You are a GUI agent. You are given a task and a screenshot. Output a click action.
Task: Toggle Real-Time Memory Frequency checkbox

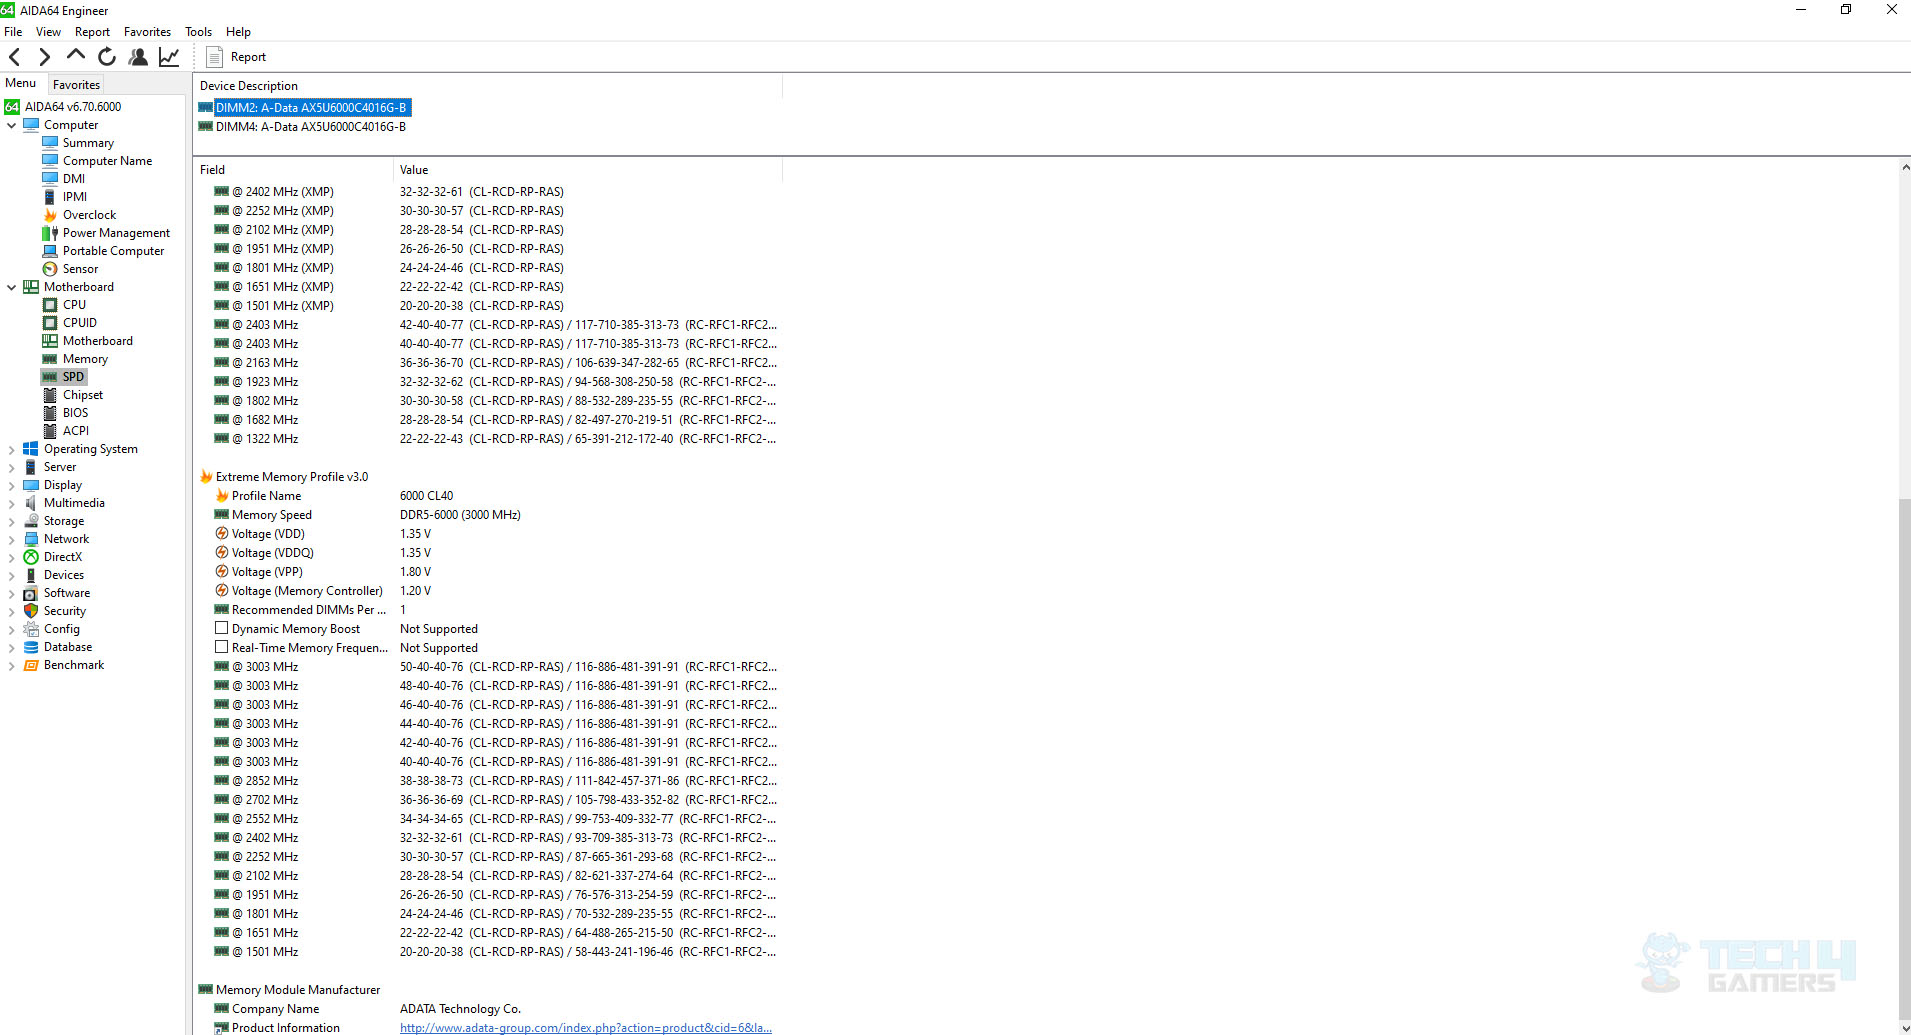[222, 647]
